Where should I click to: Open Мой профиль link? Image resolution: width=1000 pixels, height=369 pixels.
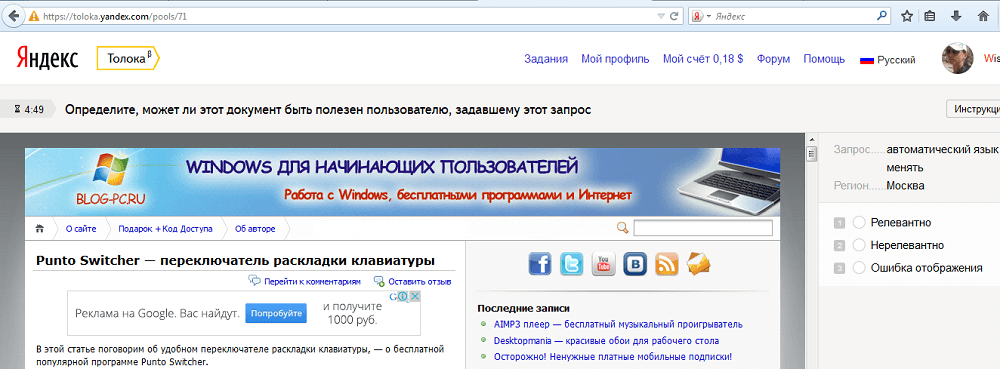click(615, 59)
